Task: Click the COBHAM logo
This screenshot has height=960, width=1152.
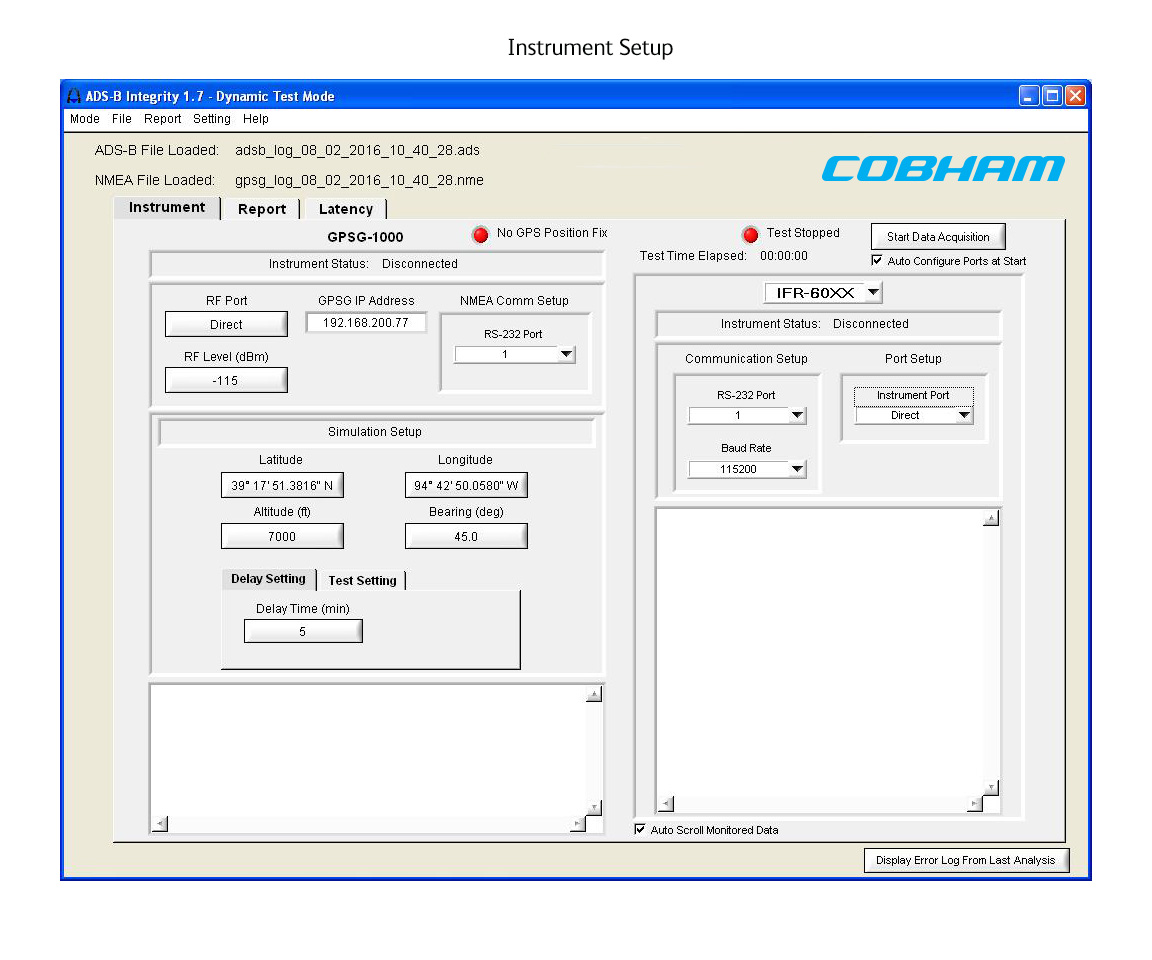Action: pos(943,169)
